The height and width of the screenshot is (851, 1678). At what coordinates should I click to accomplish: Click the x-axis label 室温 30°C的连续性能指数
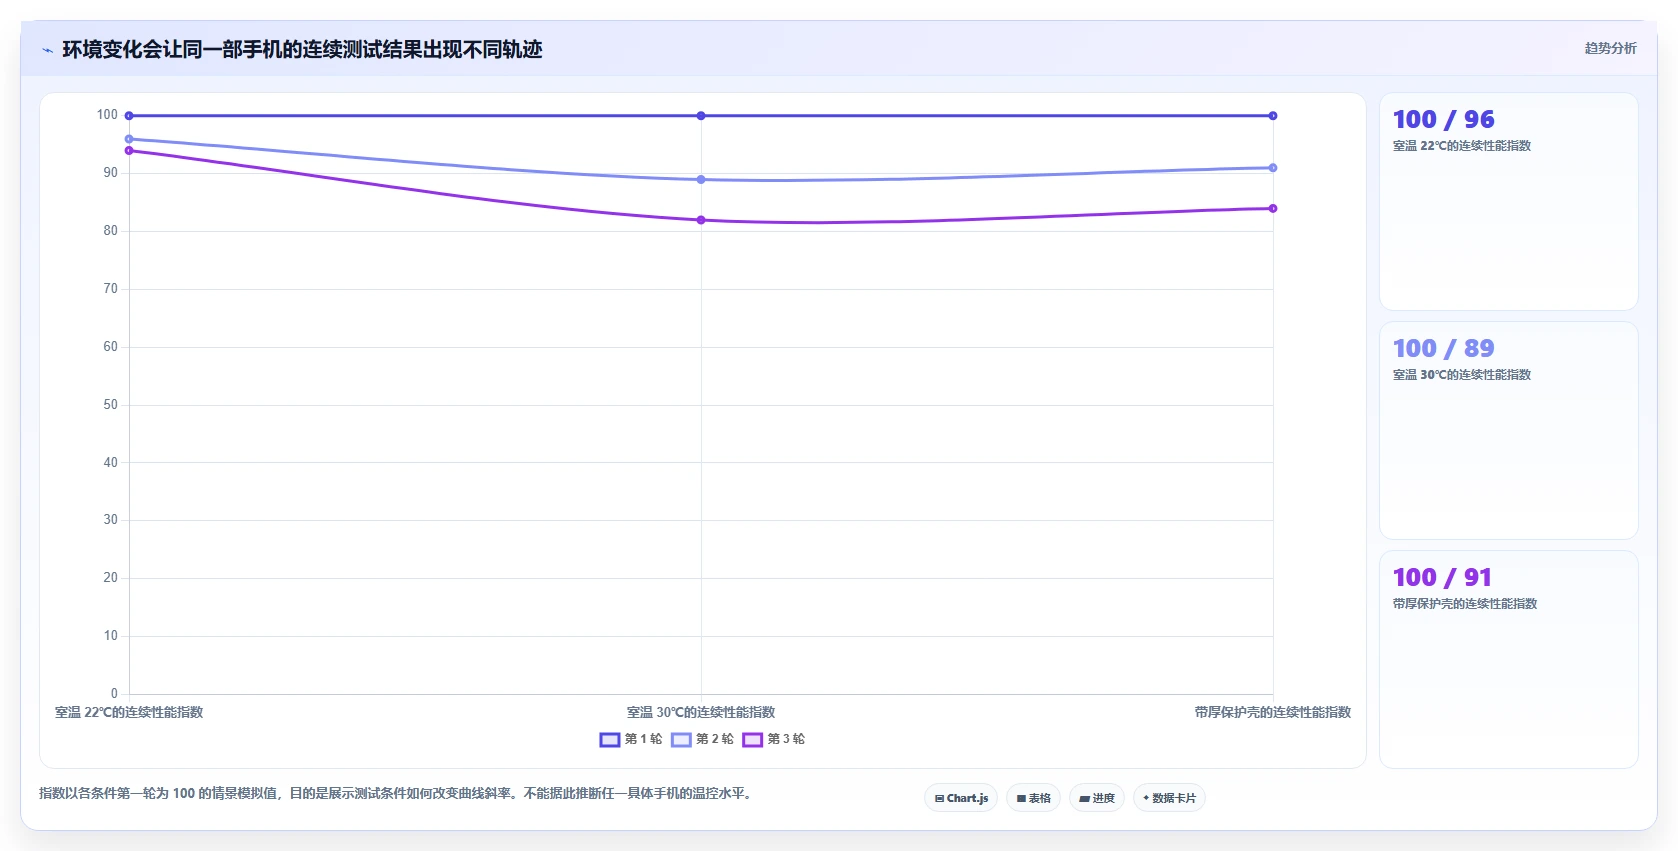click(701, 712)
